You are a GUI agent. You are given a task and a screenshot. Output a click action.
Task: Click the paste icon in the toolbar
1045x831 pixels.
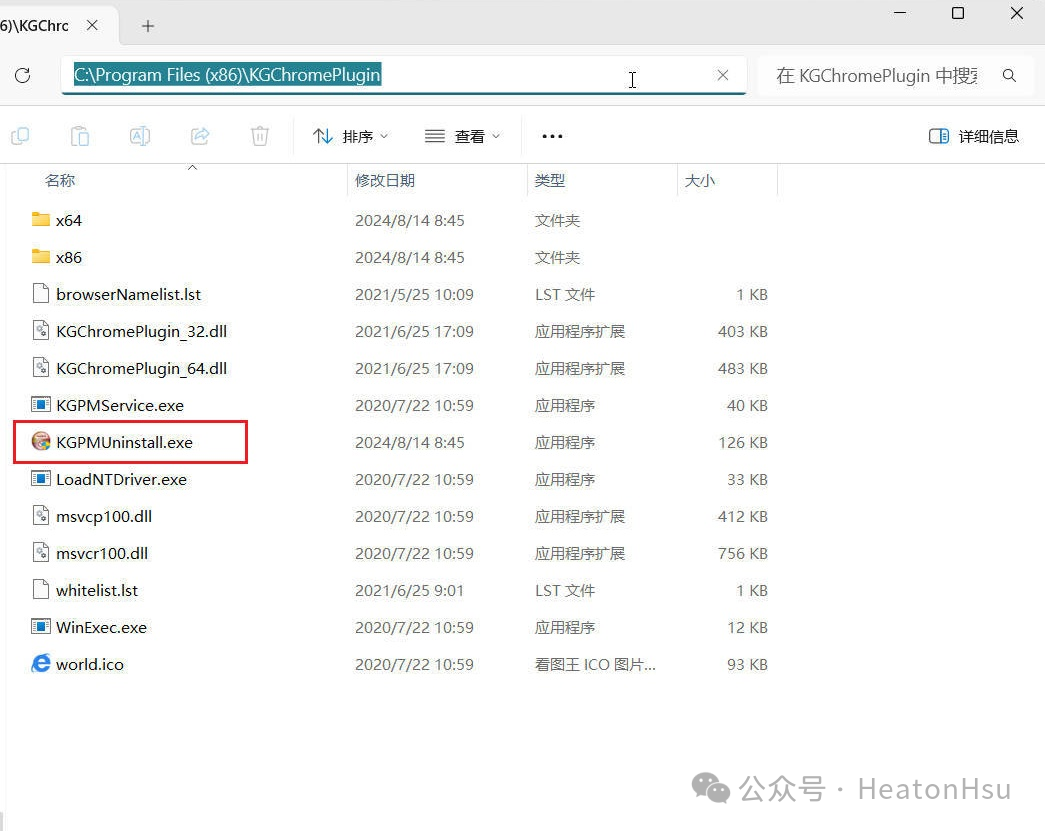[80, 136]
